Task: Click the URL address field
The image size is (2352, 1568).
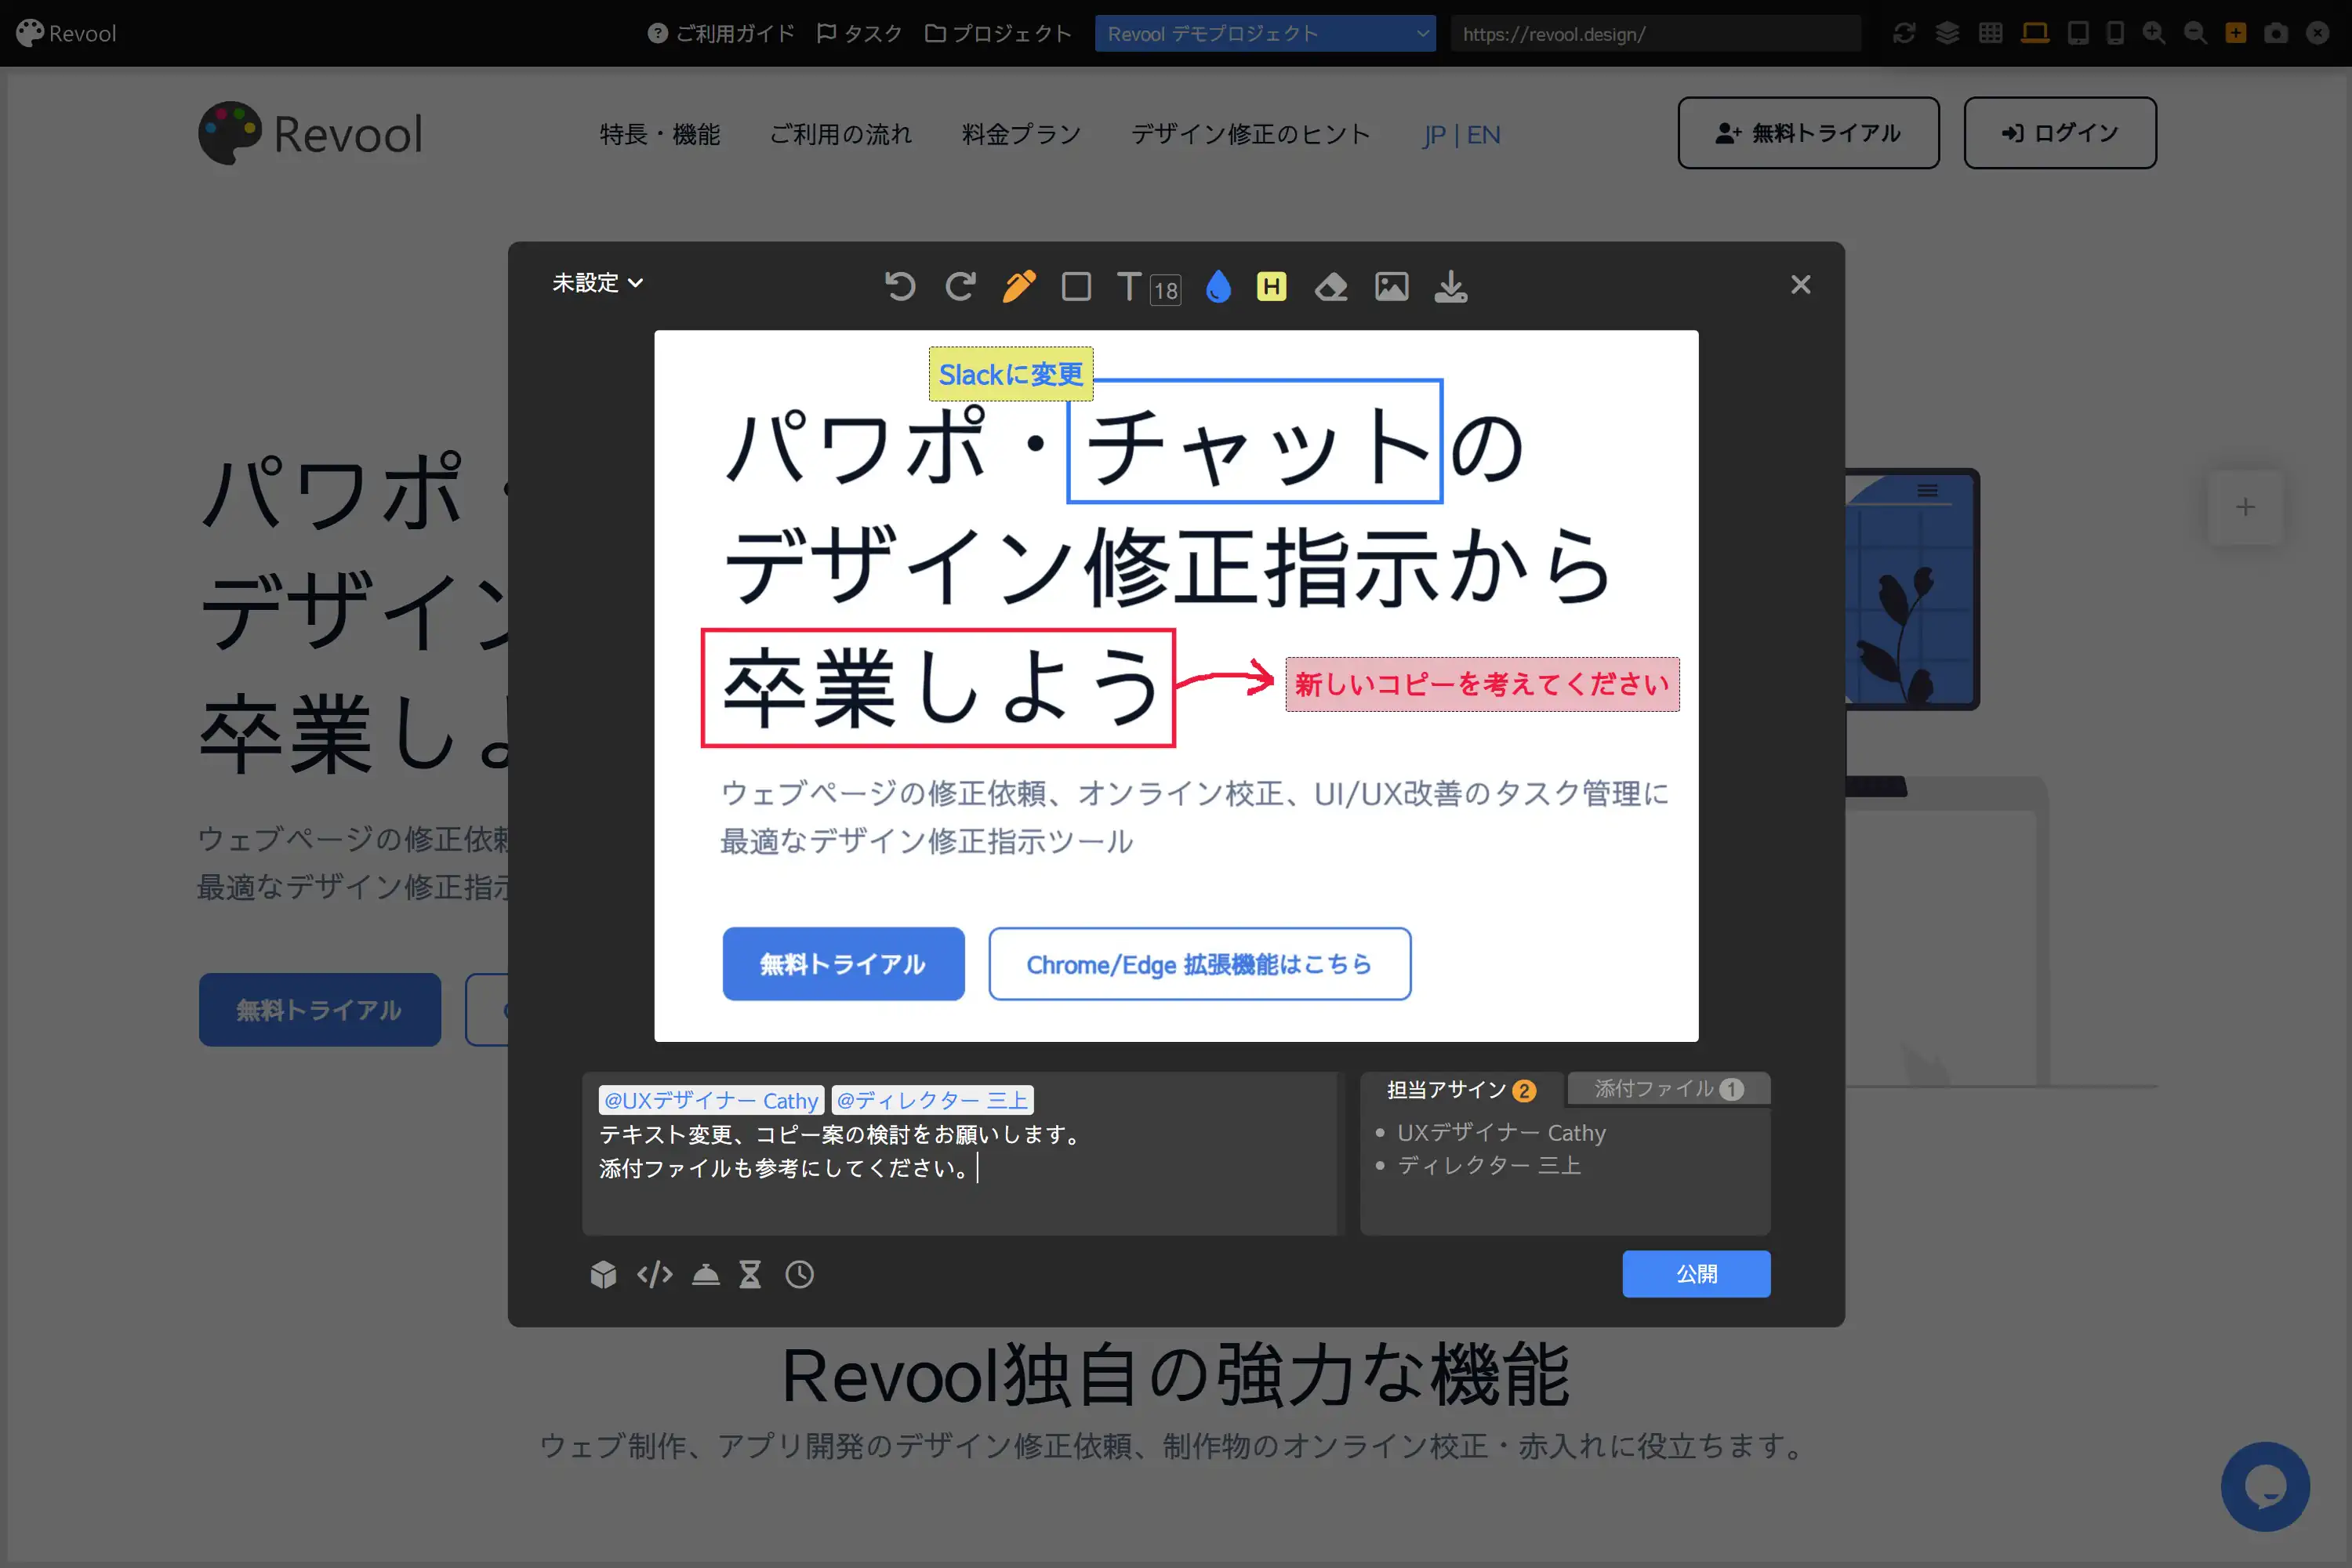Action: [1655, 33]
